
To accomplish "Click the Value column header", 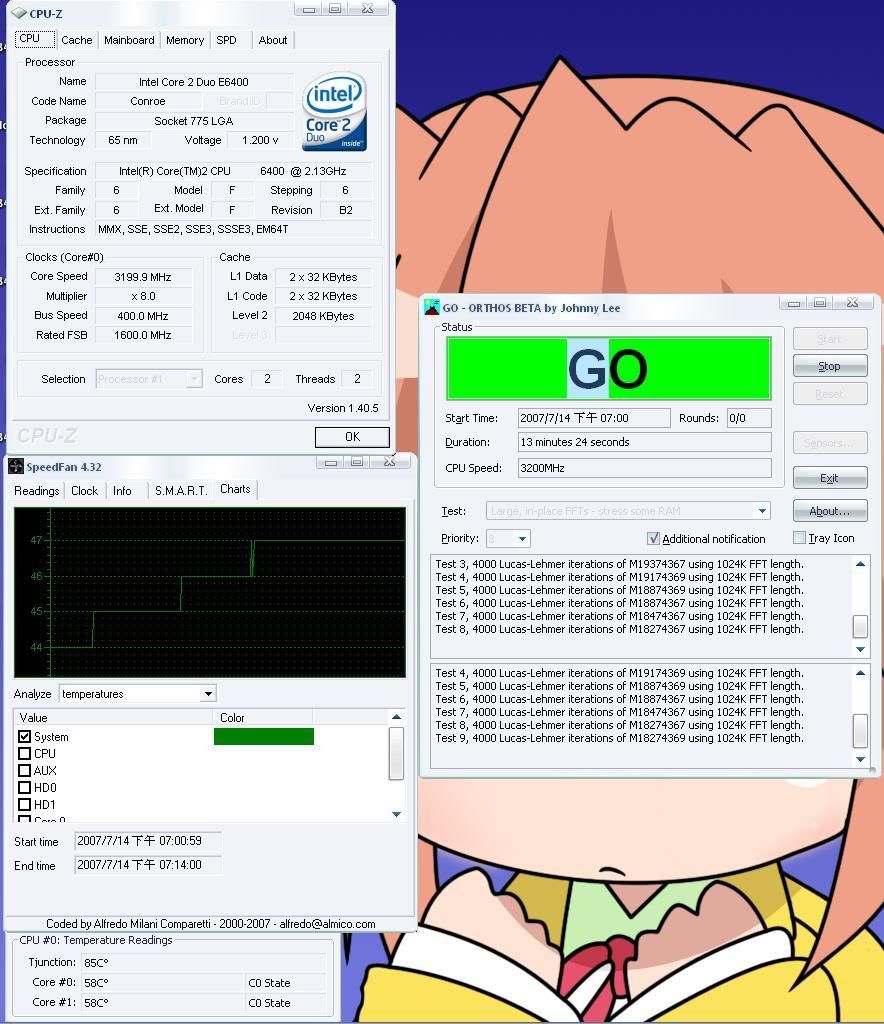I will (x=114, y=717).
